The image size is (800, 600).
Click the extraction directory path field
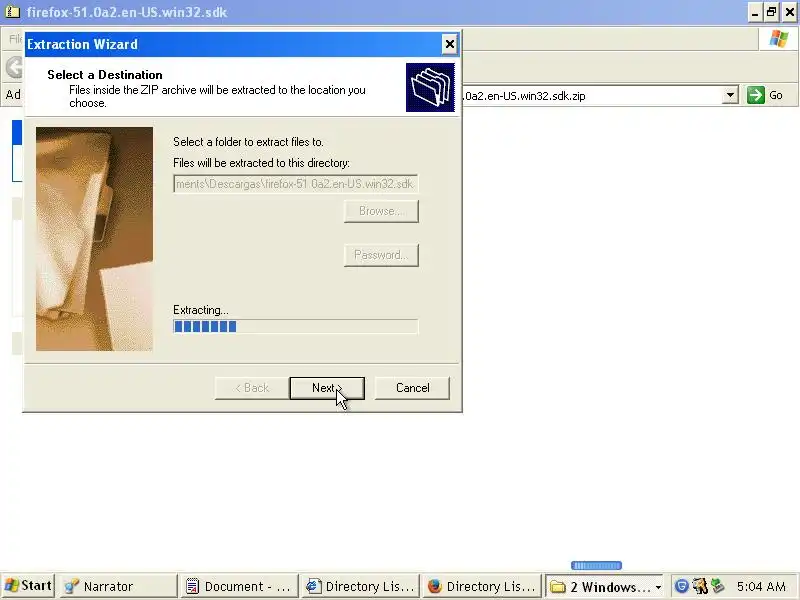pos(295,184)
